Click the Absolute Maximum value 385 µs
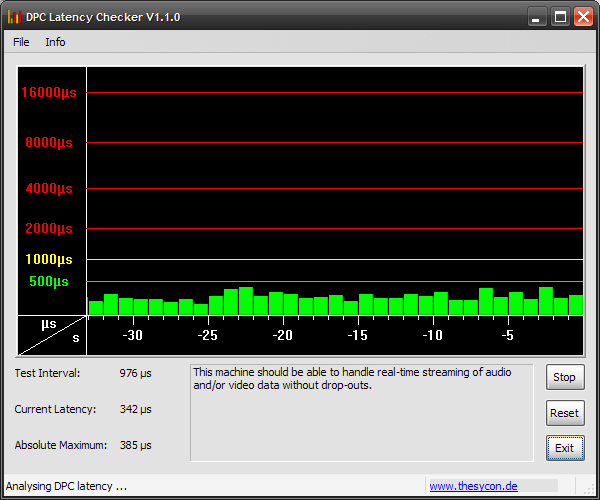The height and width of the screenshot is (500, 600). (135, 445)
